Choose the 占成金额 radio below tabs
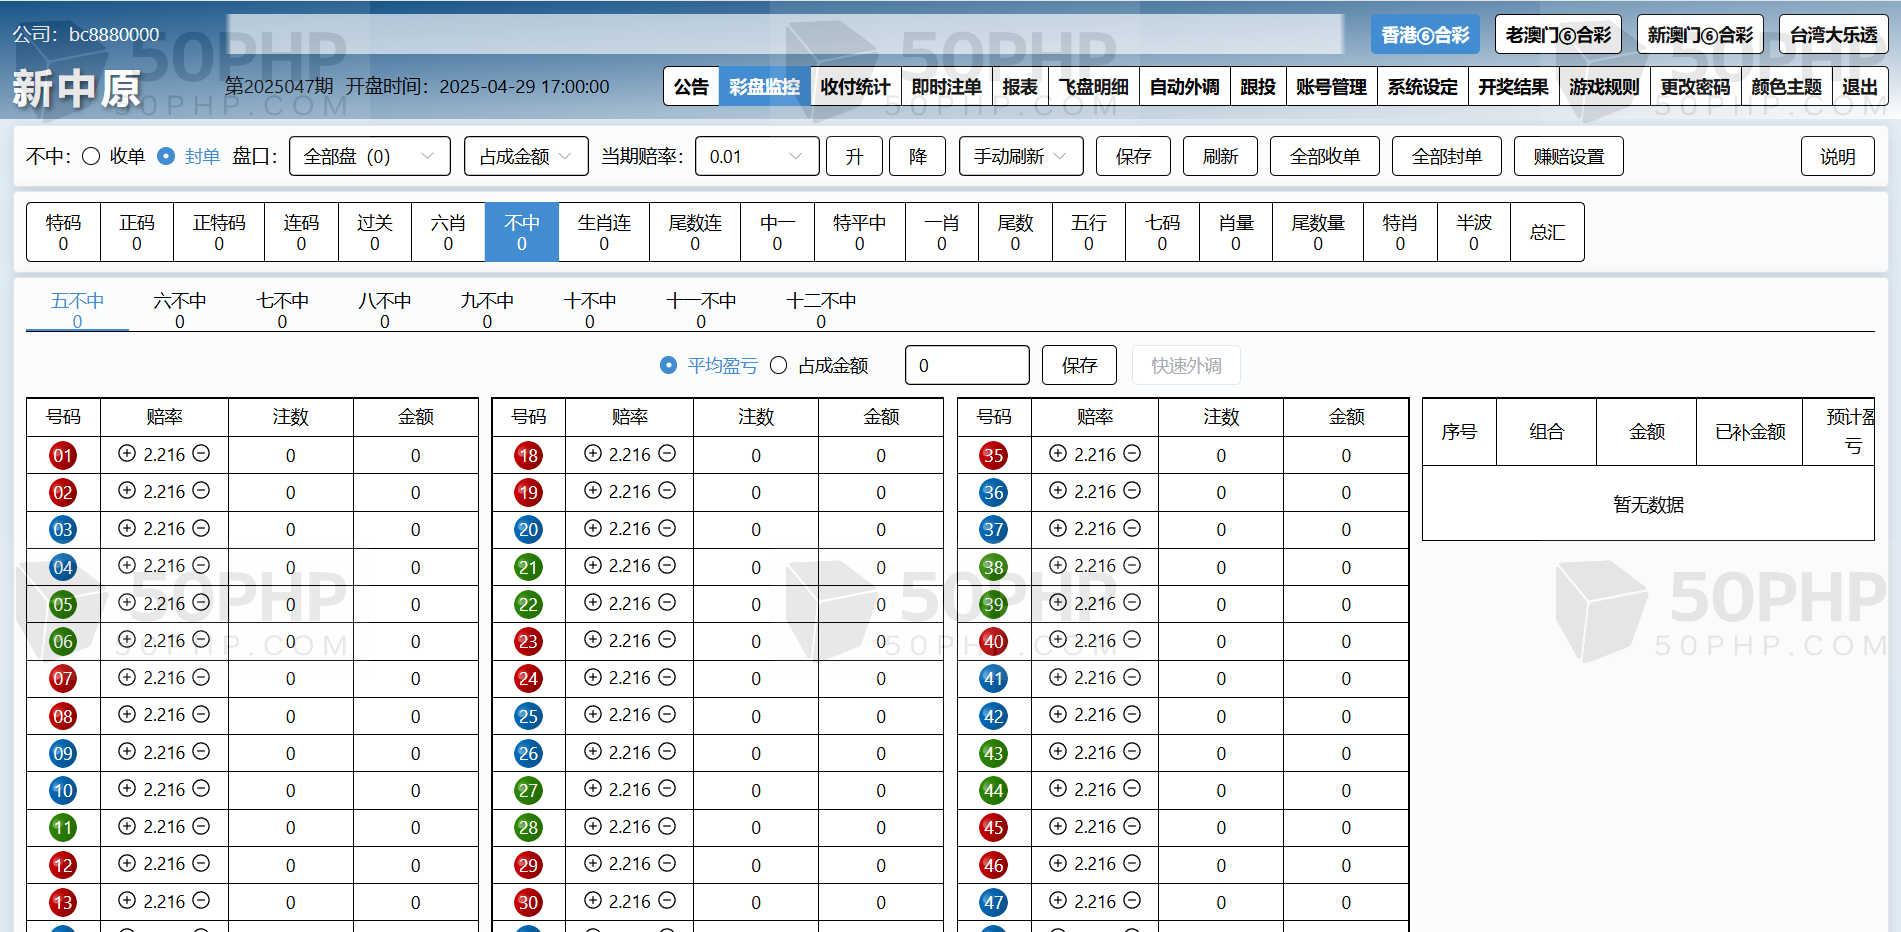The height and width of the screenshot is (932, 1901). point(779,366)
